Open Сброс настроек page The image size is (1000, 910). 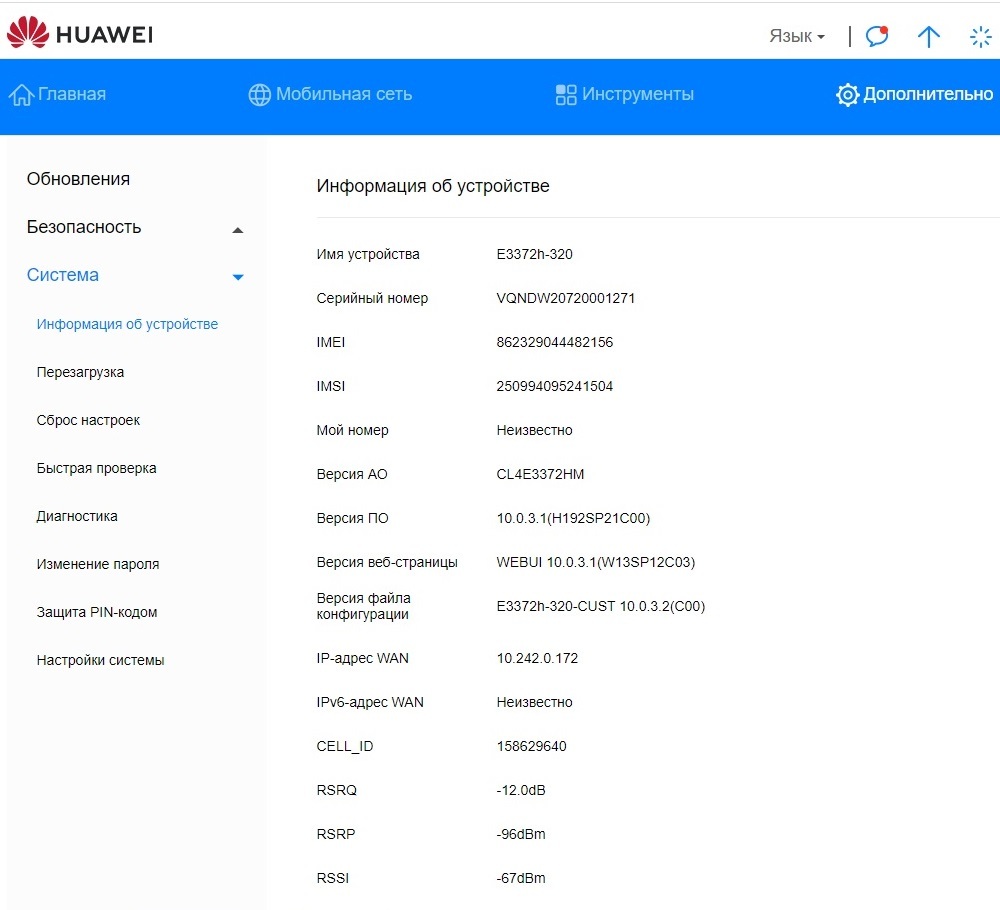[88, 420]
